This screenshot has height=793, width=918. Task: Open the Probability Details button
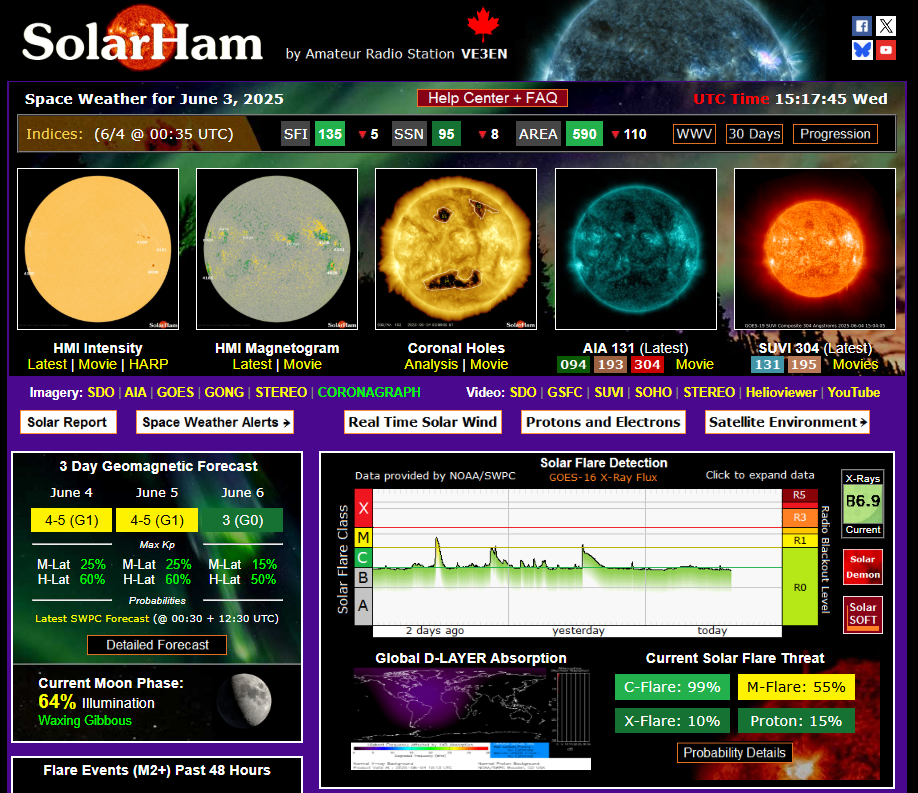734,753
